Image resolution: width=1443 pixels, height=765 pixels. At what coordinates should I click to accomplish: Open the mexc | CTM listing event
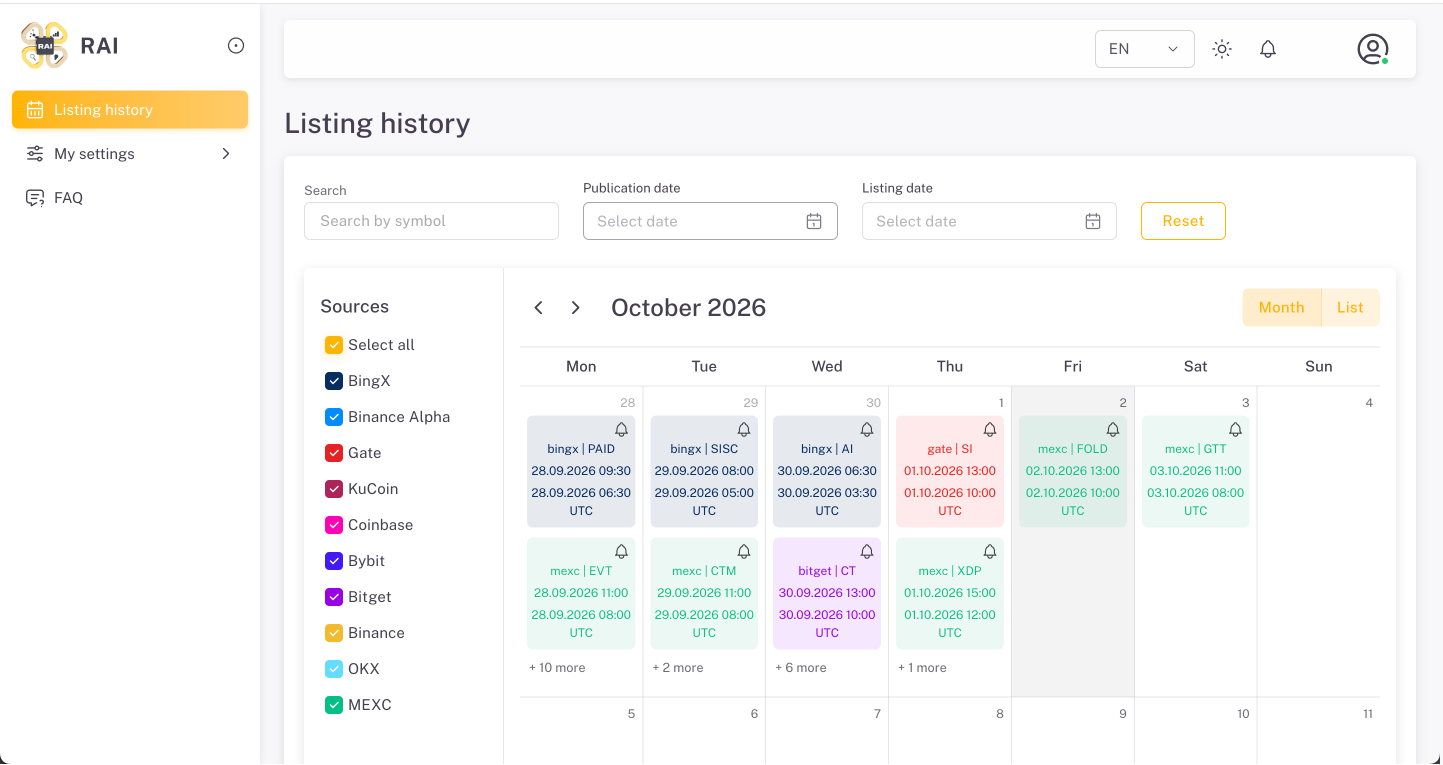704,594
